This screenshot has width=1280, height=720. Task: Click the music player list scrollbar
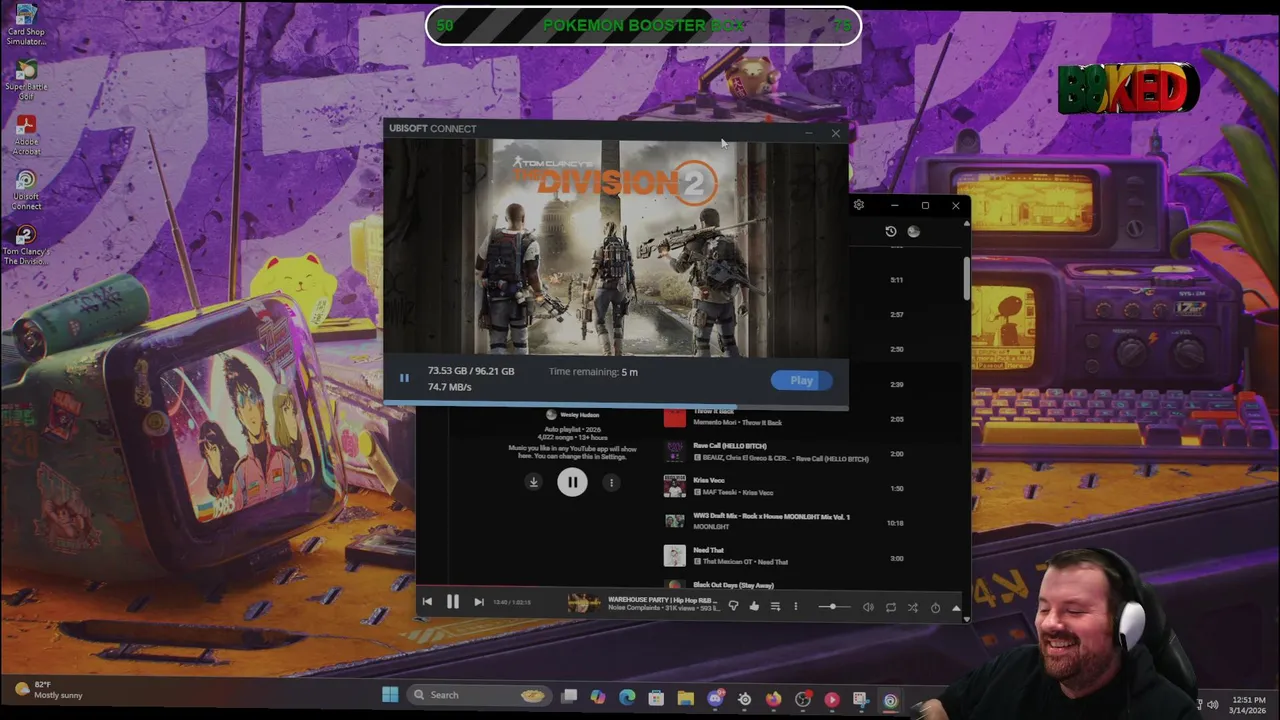pos(966,277)
